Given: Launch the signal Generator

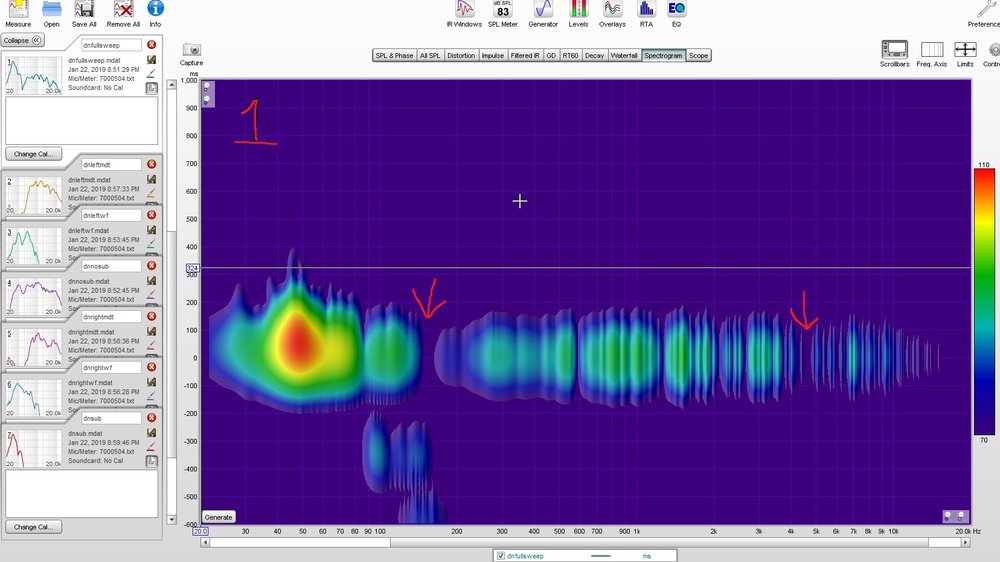Looking at the screenshot, I should click(543, 13).
